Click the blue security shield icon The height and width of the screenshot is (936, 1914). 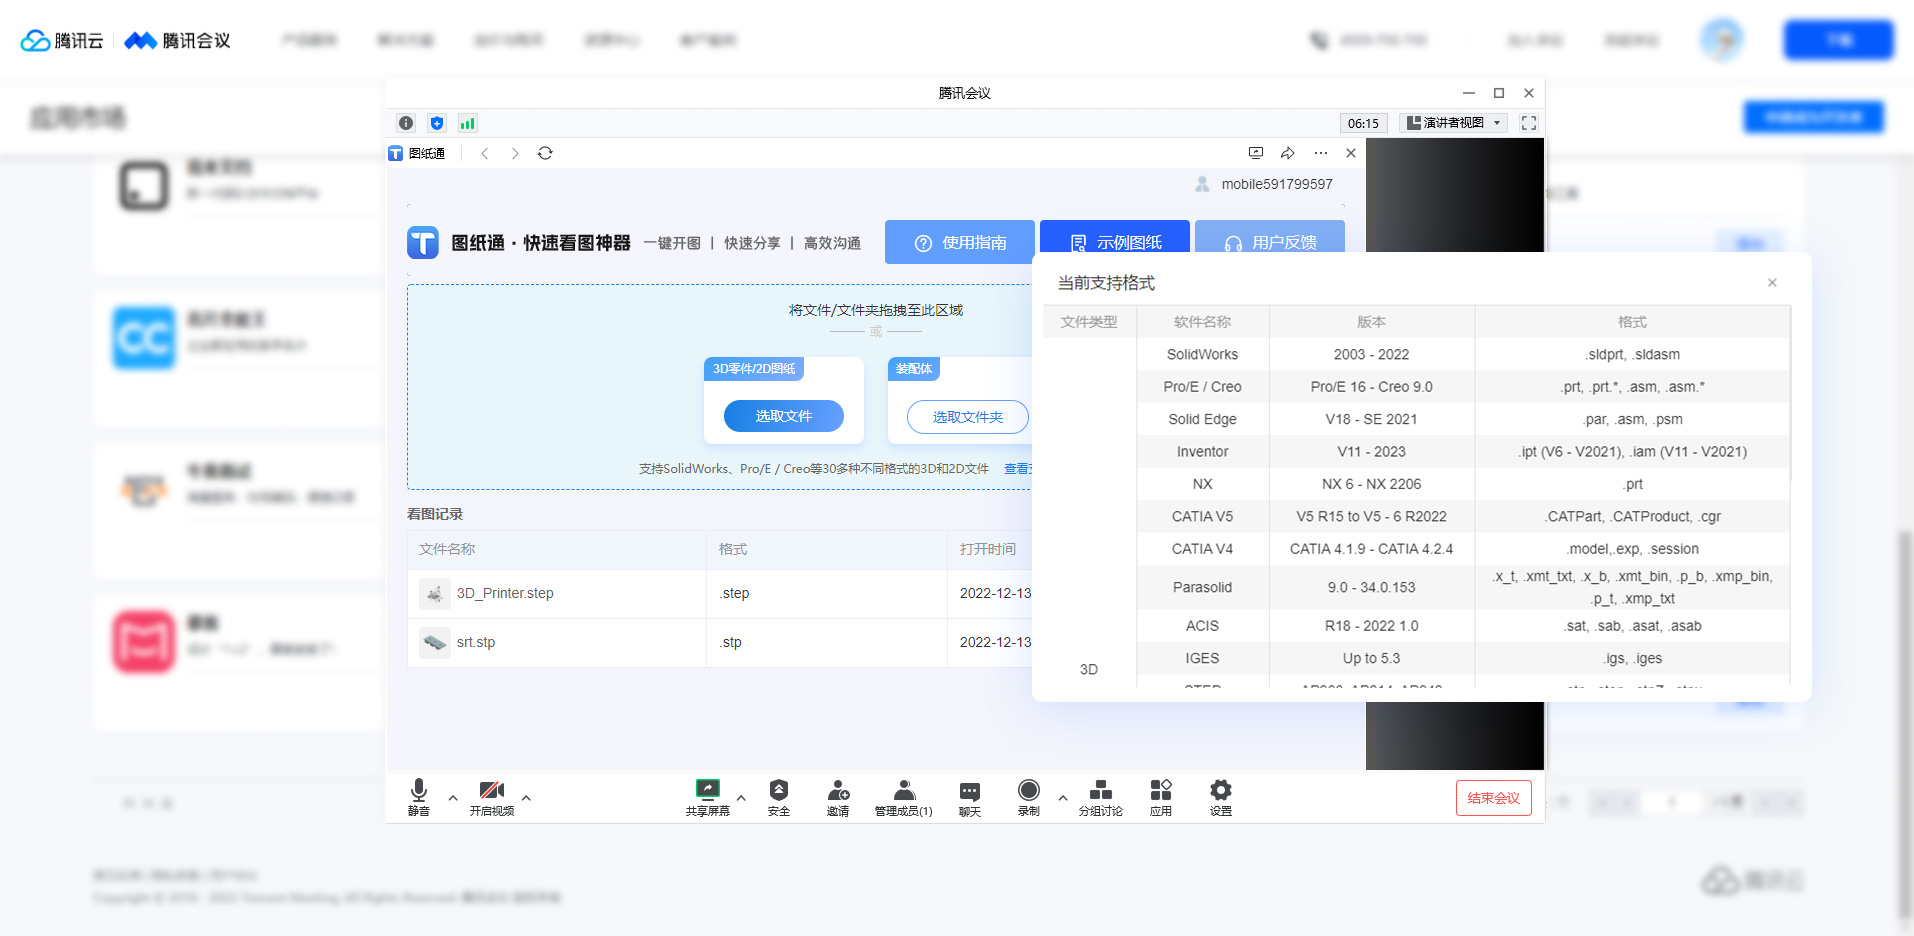[437, 123]
